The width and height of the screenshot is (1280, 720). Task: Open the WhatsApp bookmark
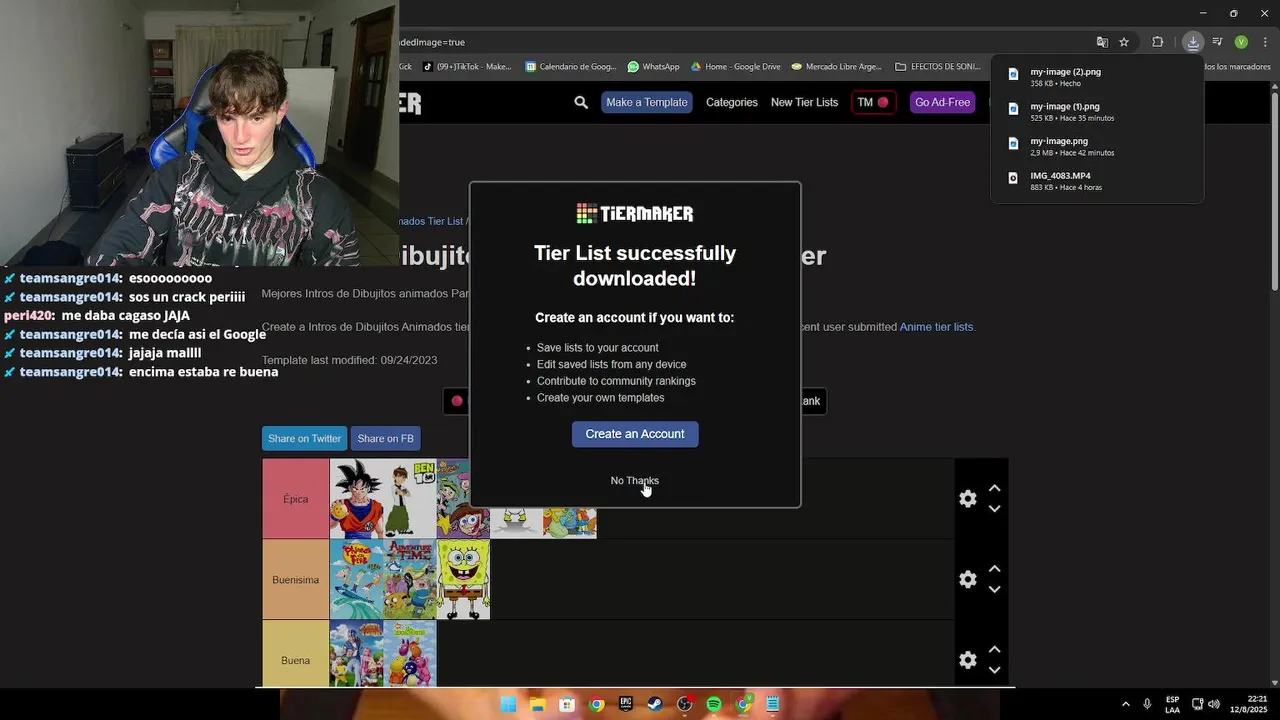[x=653, y=67]
